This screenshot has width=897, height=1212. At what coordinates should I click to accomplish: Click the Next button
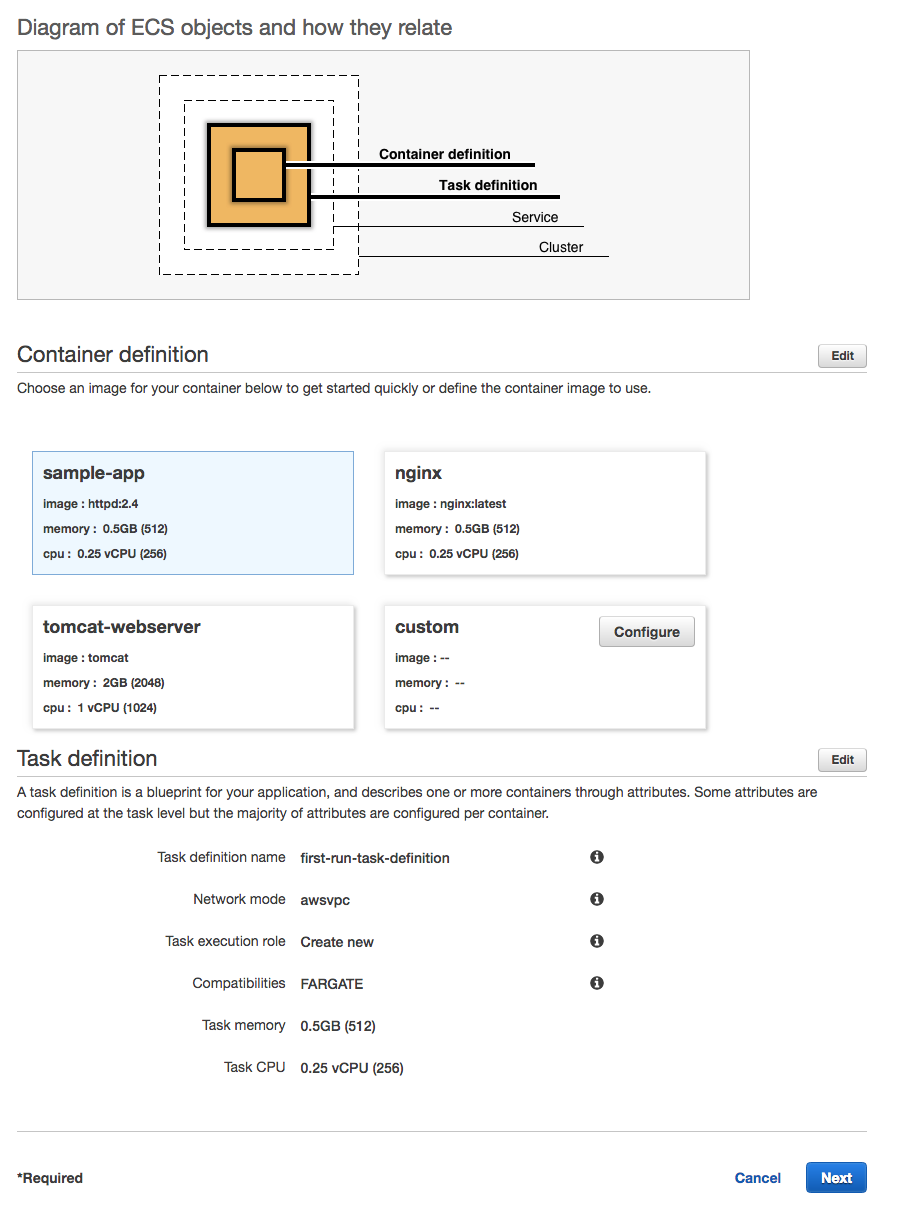click(836, 1177)
